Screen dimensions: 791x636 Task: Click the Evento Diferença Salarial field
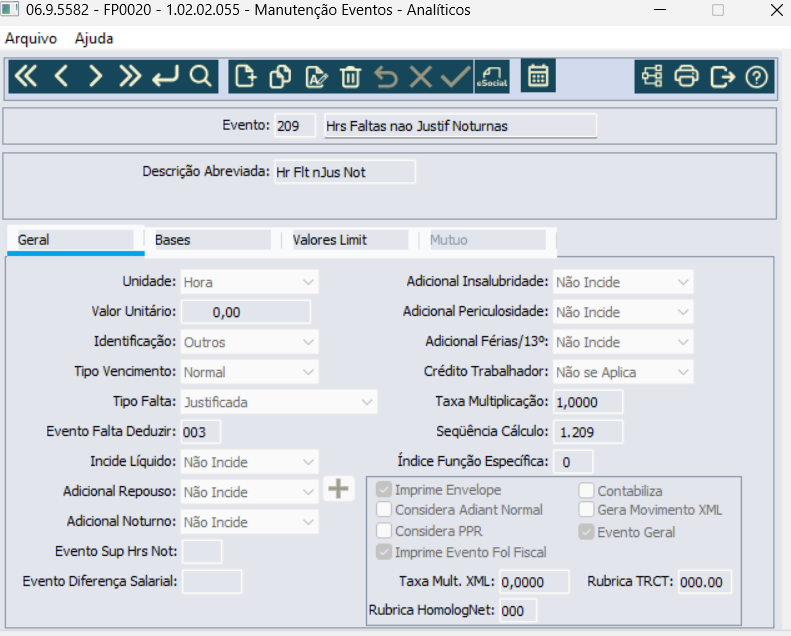(x=212, y=582)
